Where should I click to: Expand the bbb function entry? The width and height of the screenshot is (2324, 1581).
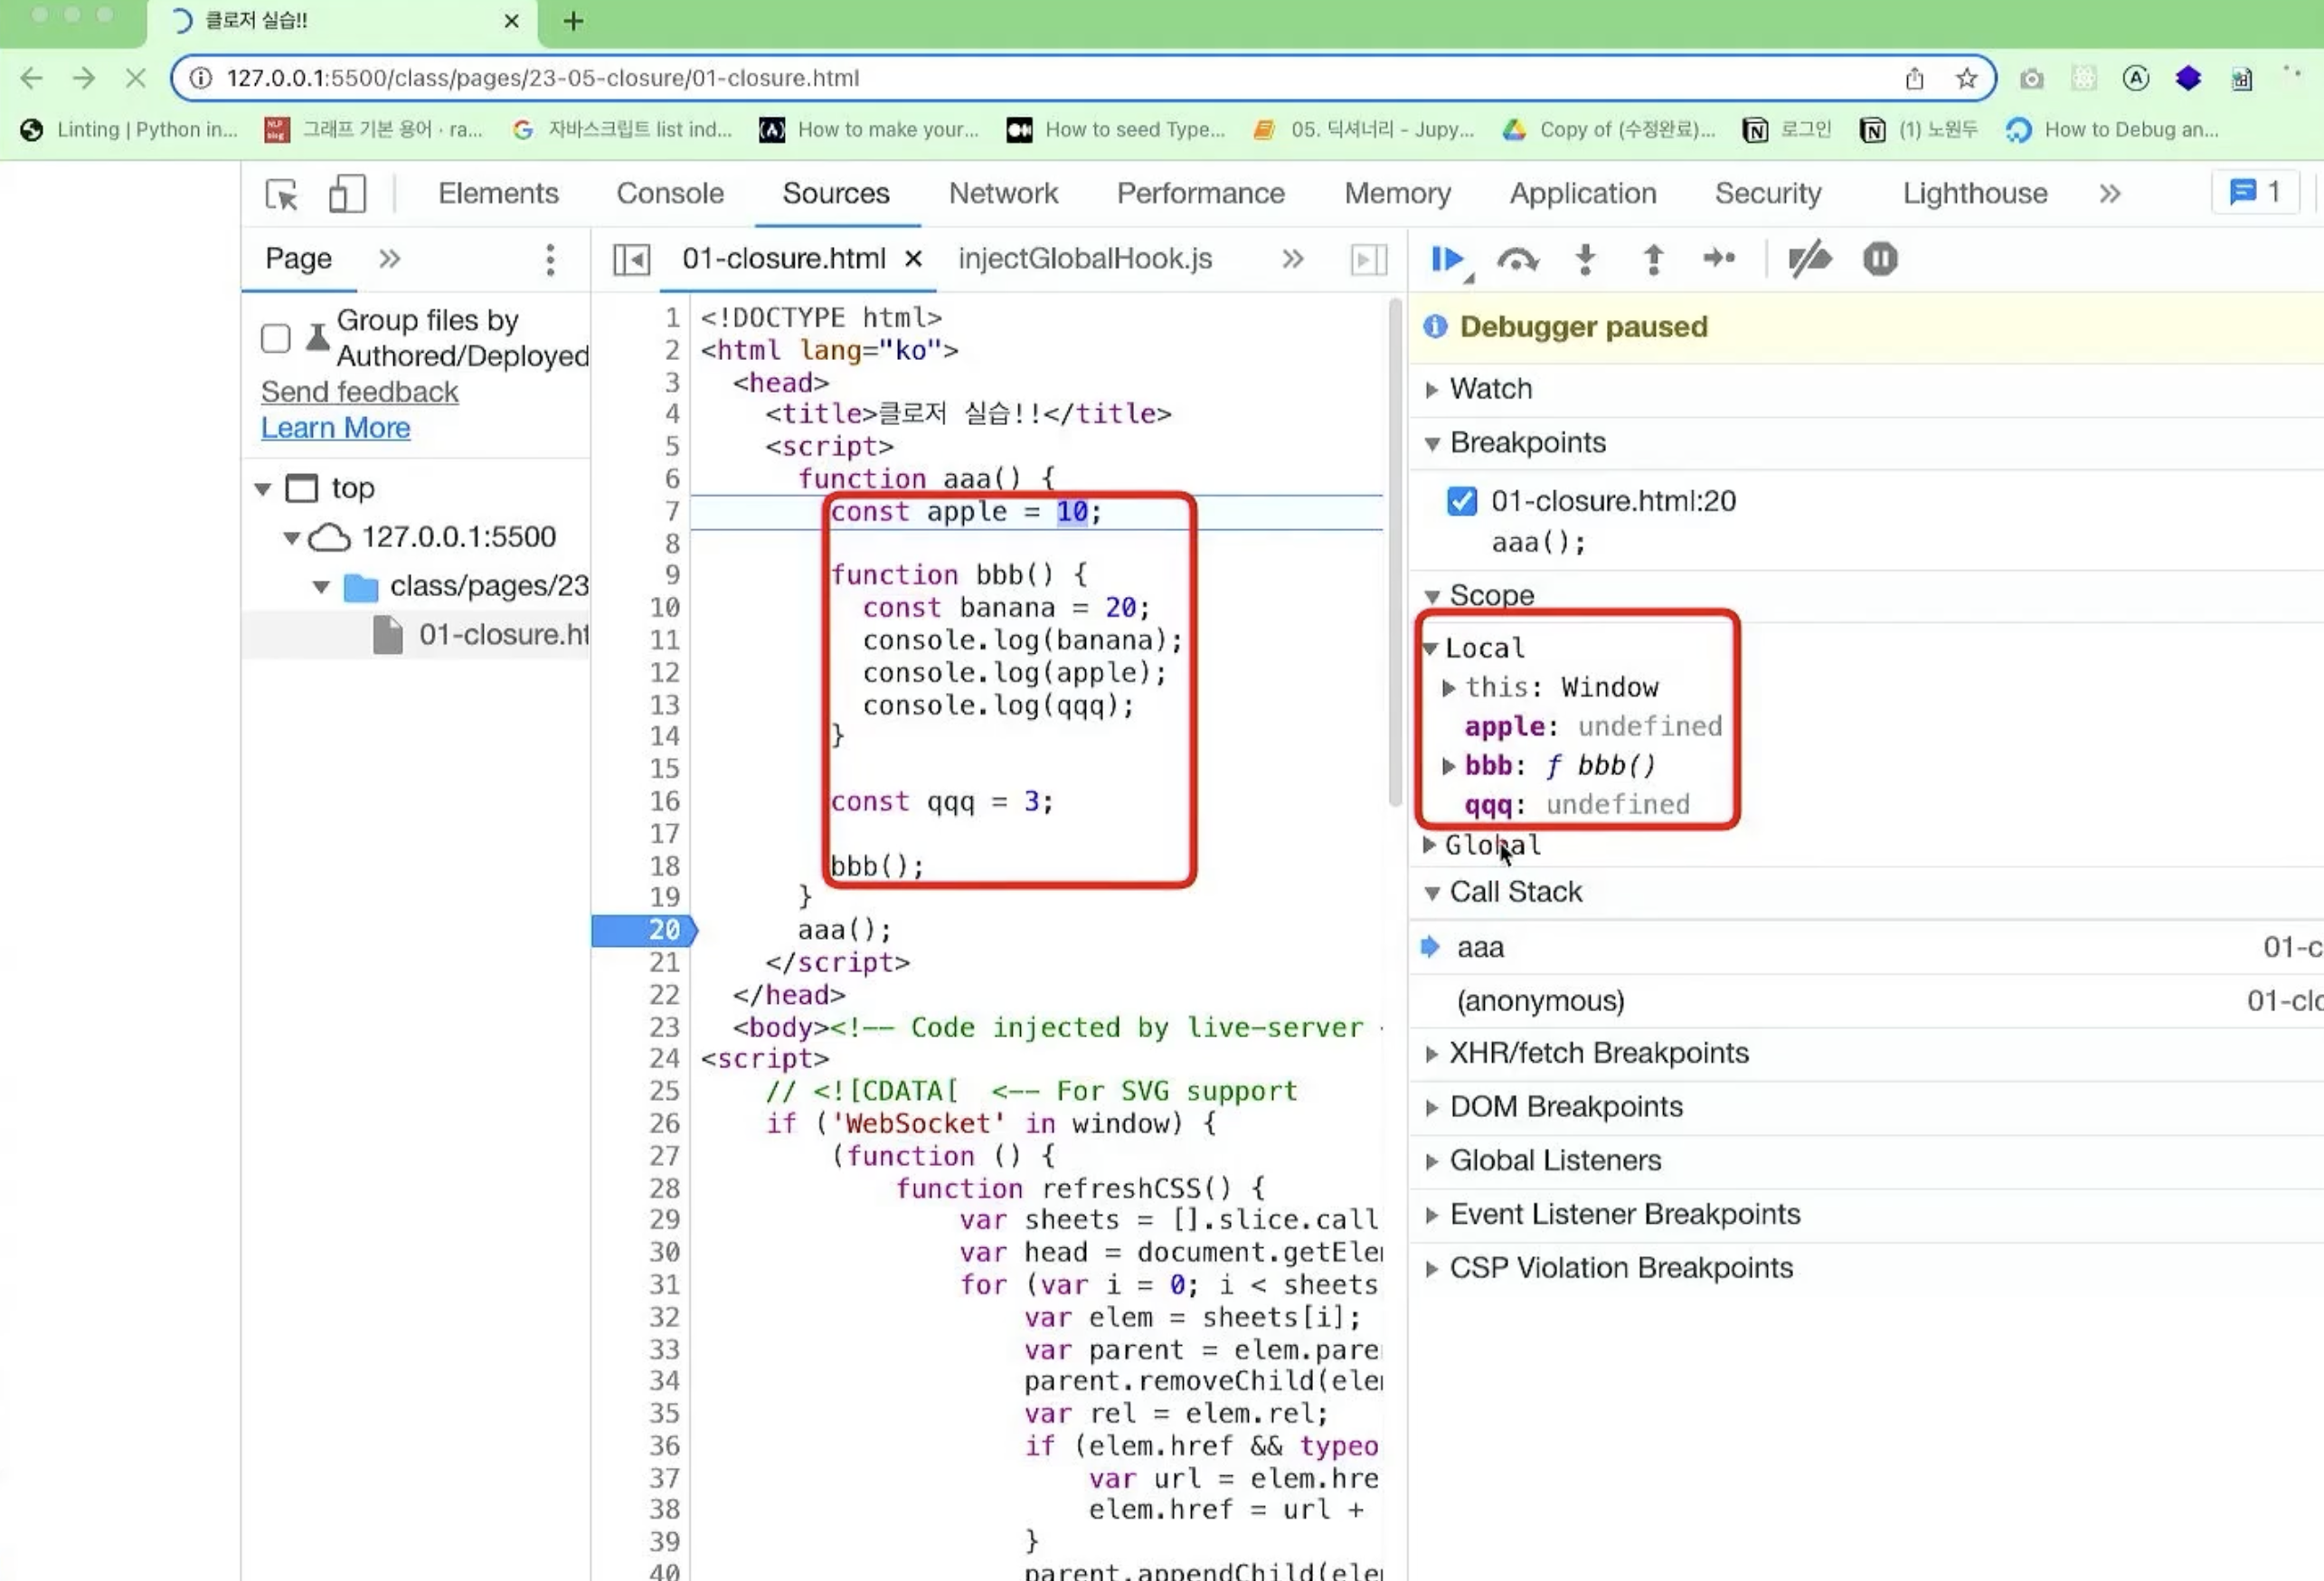(x=1448, y=766)
